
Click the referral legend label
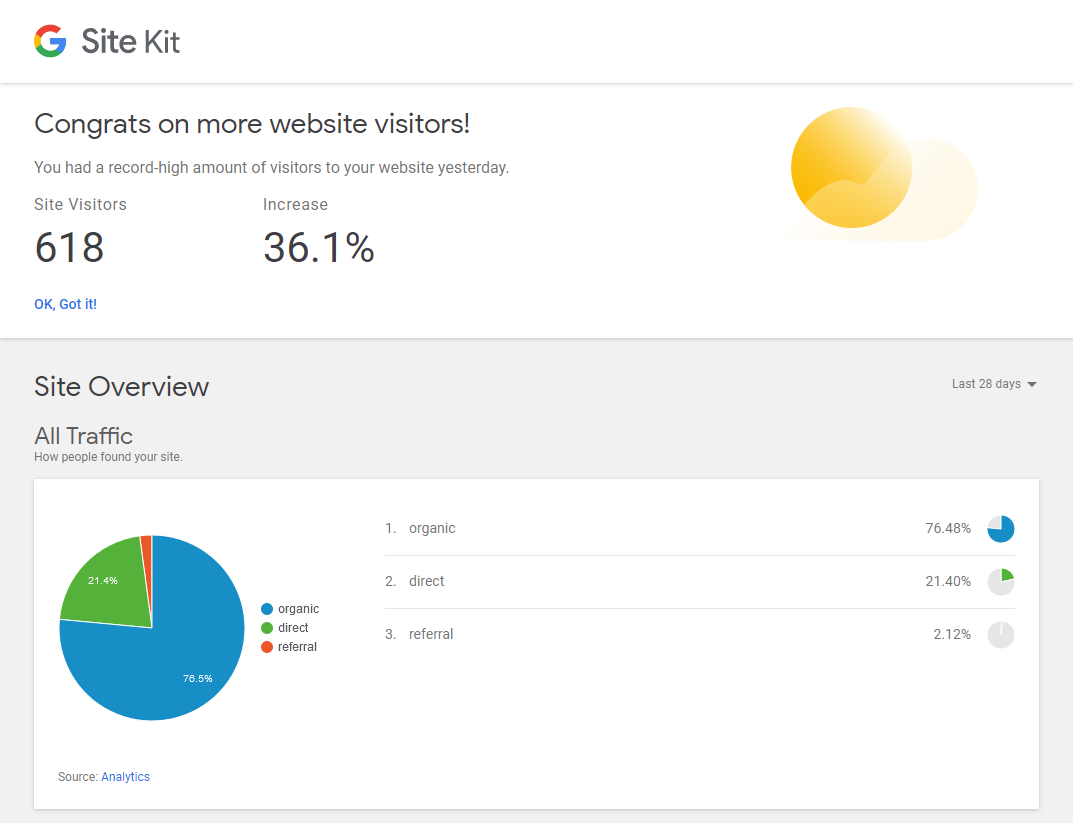pyautogui.click(x=297, y=647)
